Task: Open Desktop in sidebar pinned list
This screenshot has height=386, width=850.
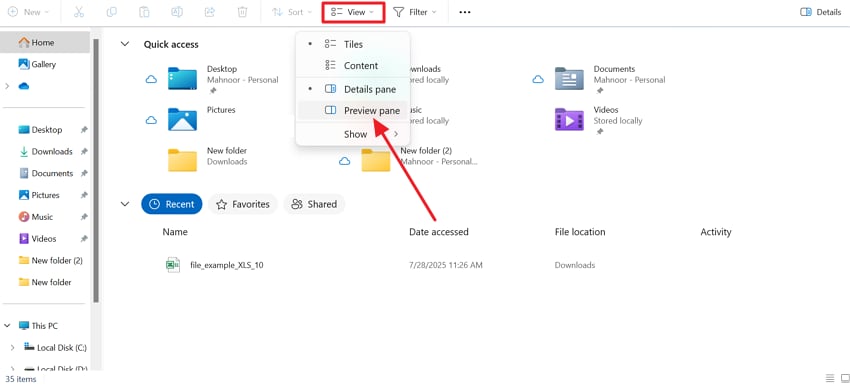Action: 47,130
